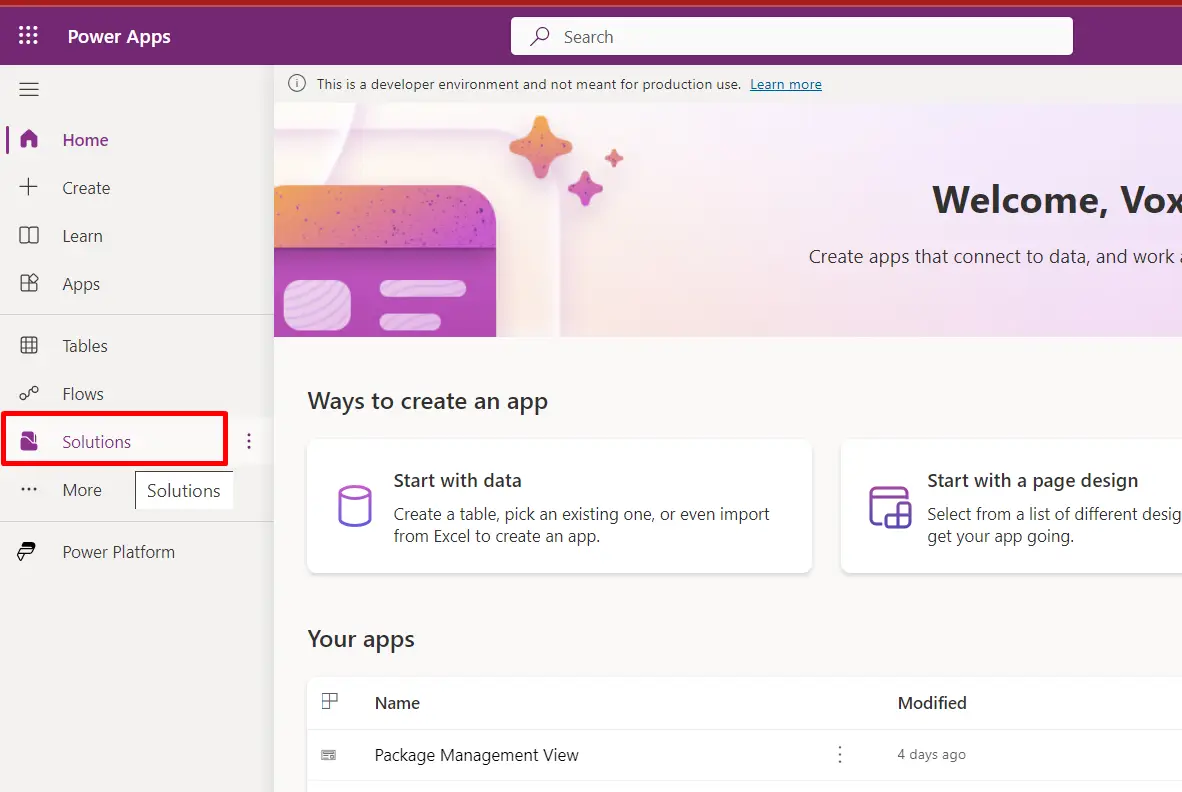Follow the Learn more link
Viewport: 1182px width, 792px height.
pos(785,84)
